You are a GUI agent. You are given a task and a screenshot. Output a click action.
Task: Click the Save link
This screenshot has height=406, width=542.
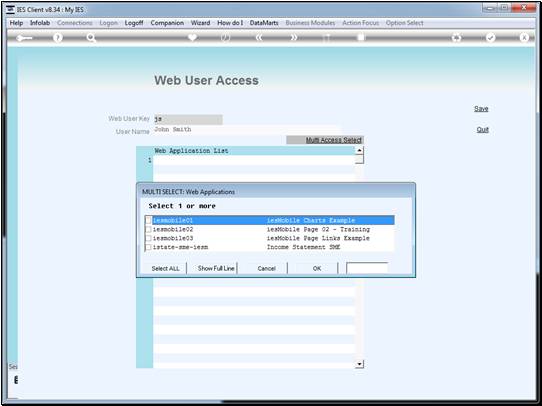click(481, 108)
